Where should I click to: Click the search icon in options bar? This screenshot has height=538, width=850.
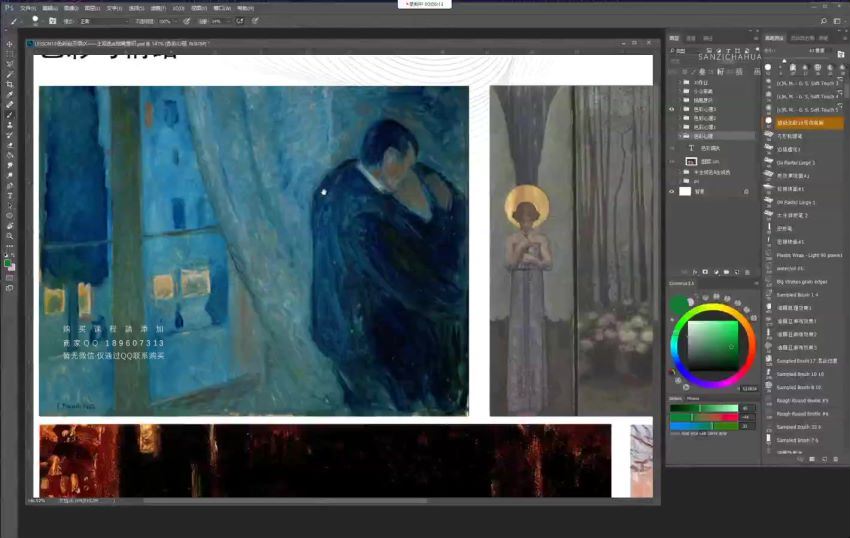click(x=823, y=21)
